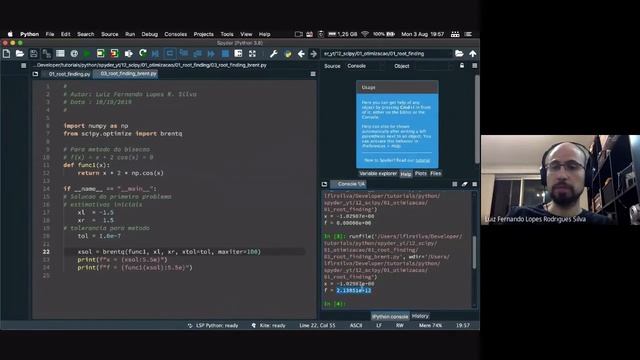Switch to the 01_root_finding.py tab
The width and height of the screenshot is (640, 360).
[69, 74]
